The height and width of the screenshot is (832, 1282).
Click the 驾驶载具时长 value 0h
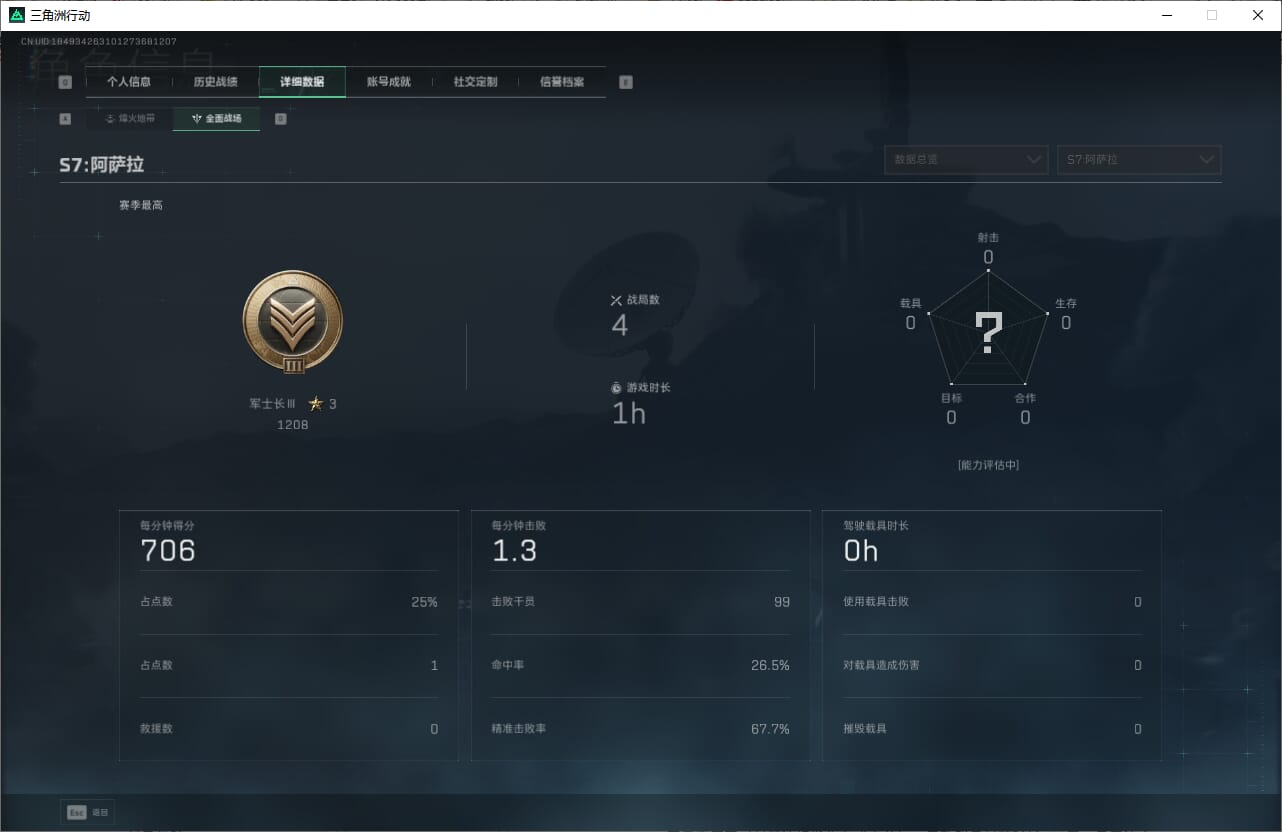861,551
